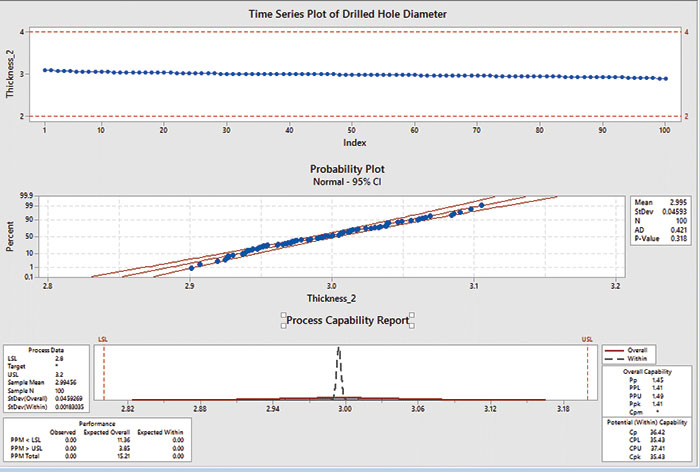
Task: Select the AD 0.421 statistic
Action: tap(661, 230)
